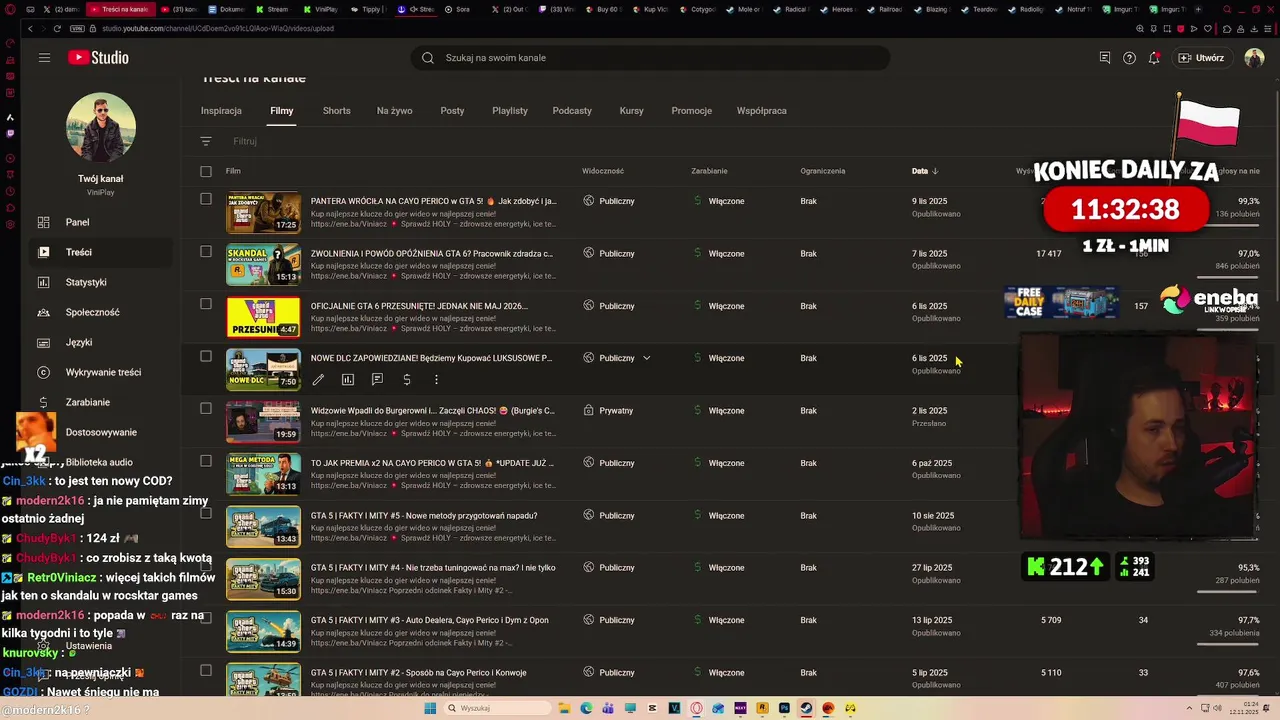
Task: Click the YouTube Studio logo
Action: click(x=98, y=58)
